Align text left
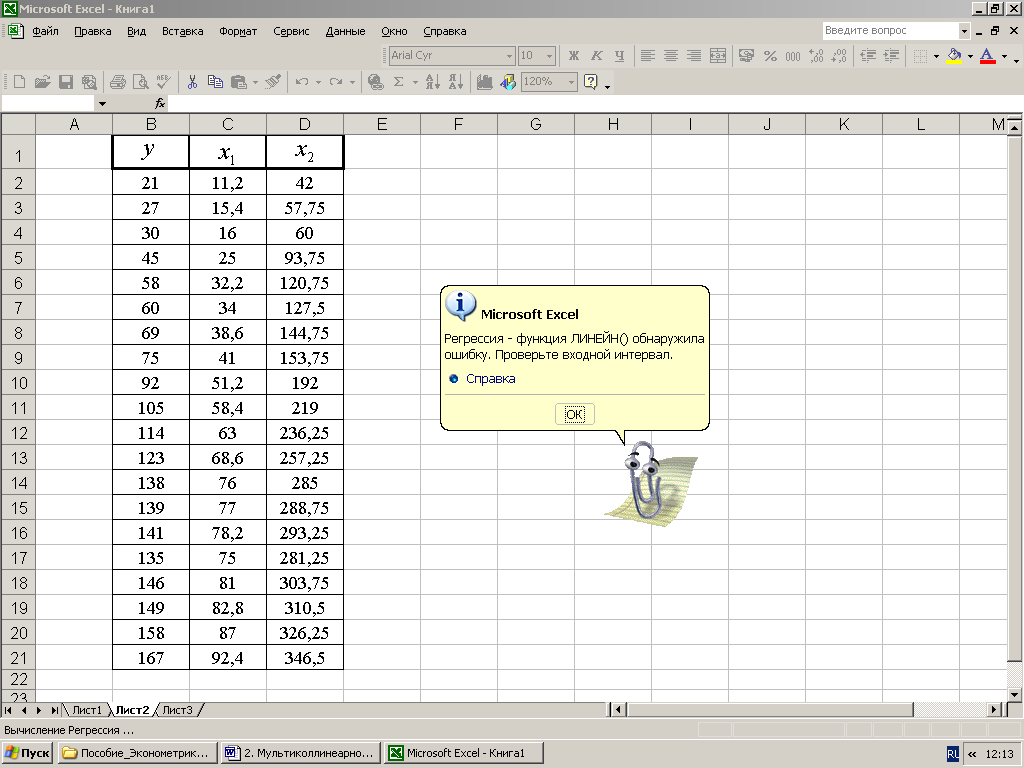 (647, 56)
